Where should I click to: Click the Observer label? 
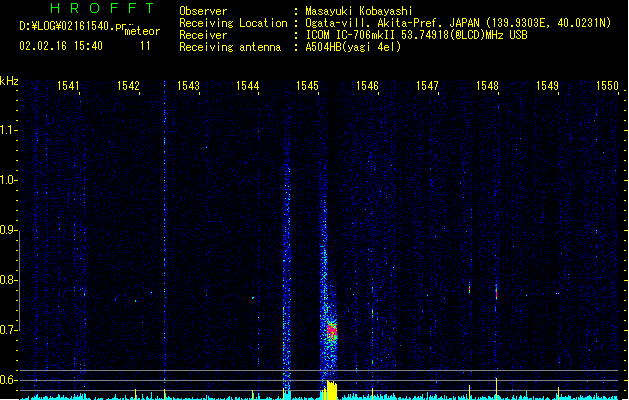(x=203, y=11)
